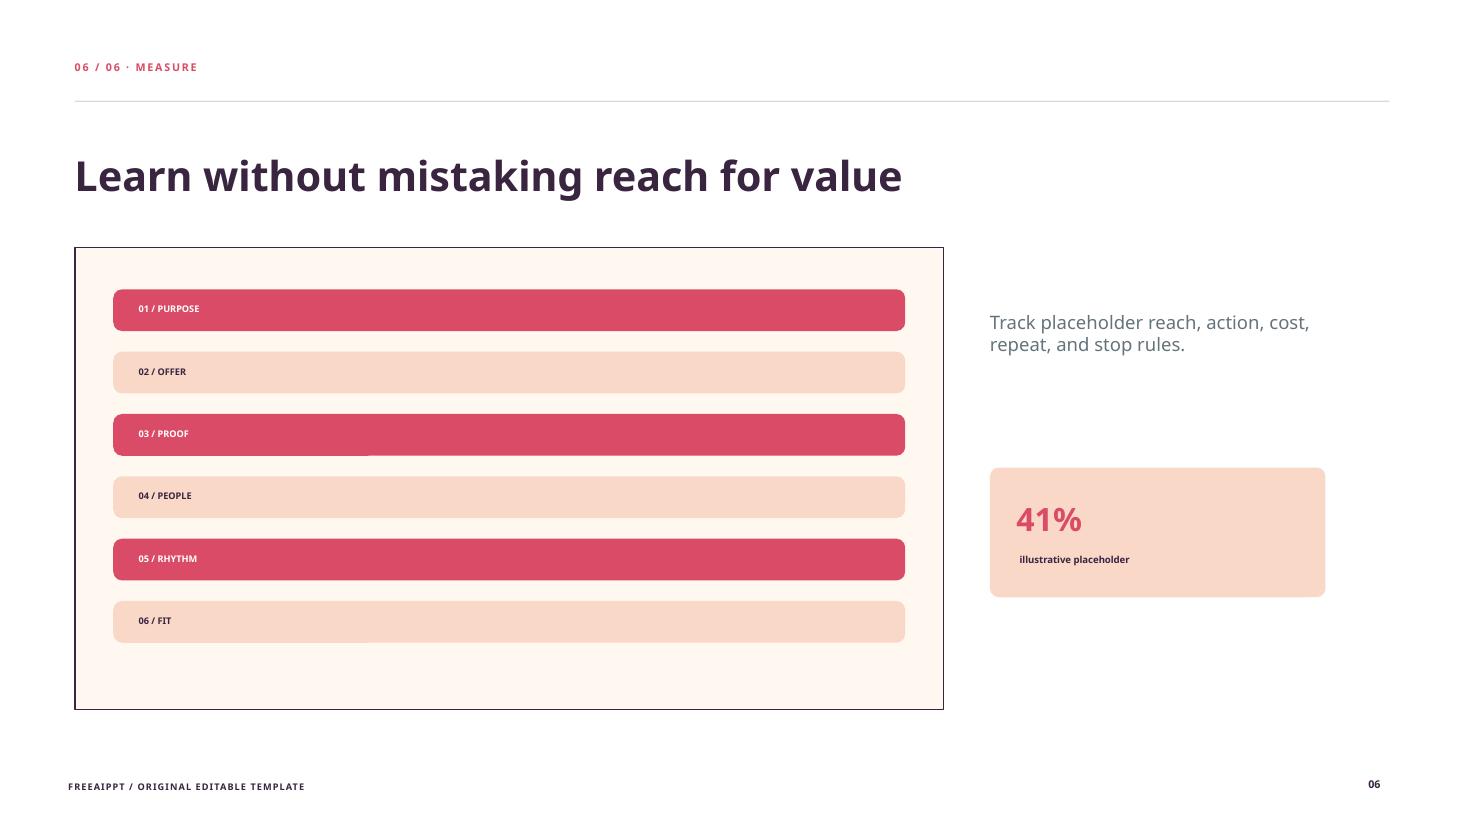Select the Track placeholder reach description text
Screen dimensions: 1467x825
tap(1149, 334)
